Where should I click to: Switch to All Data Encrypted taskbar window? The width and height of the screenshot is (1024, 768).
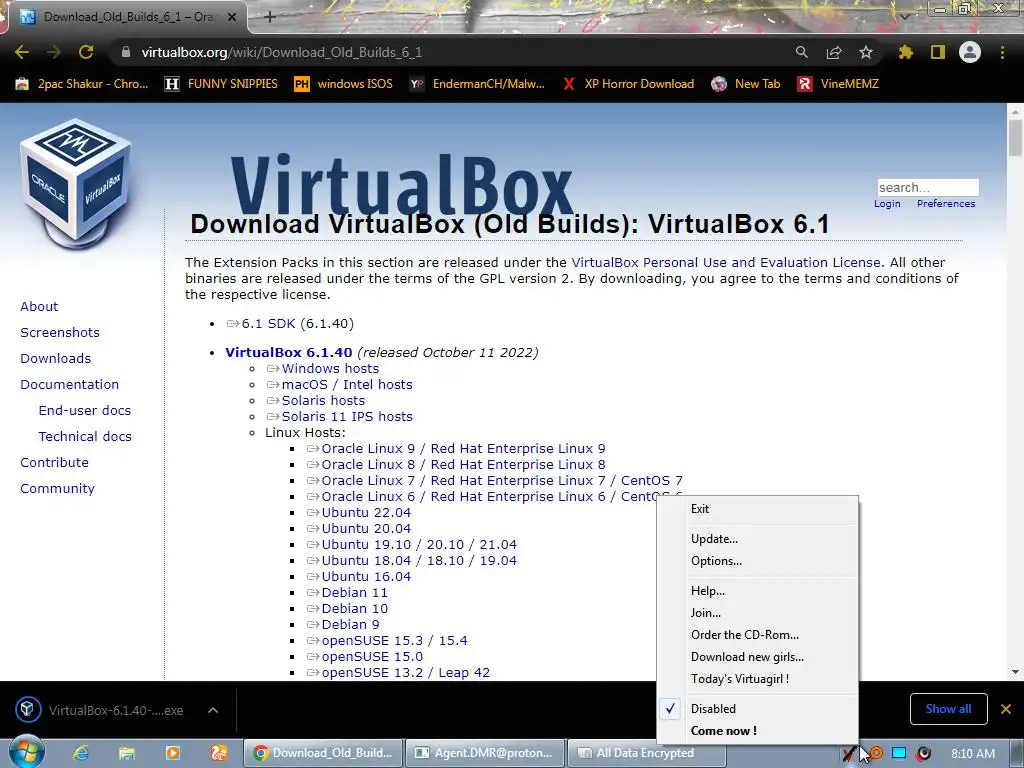[x=647, y=753]
